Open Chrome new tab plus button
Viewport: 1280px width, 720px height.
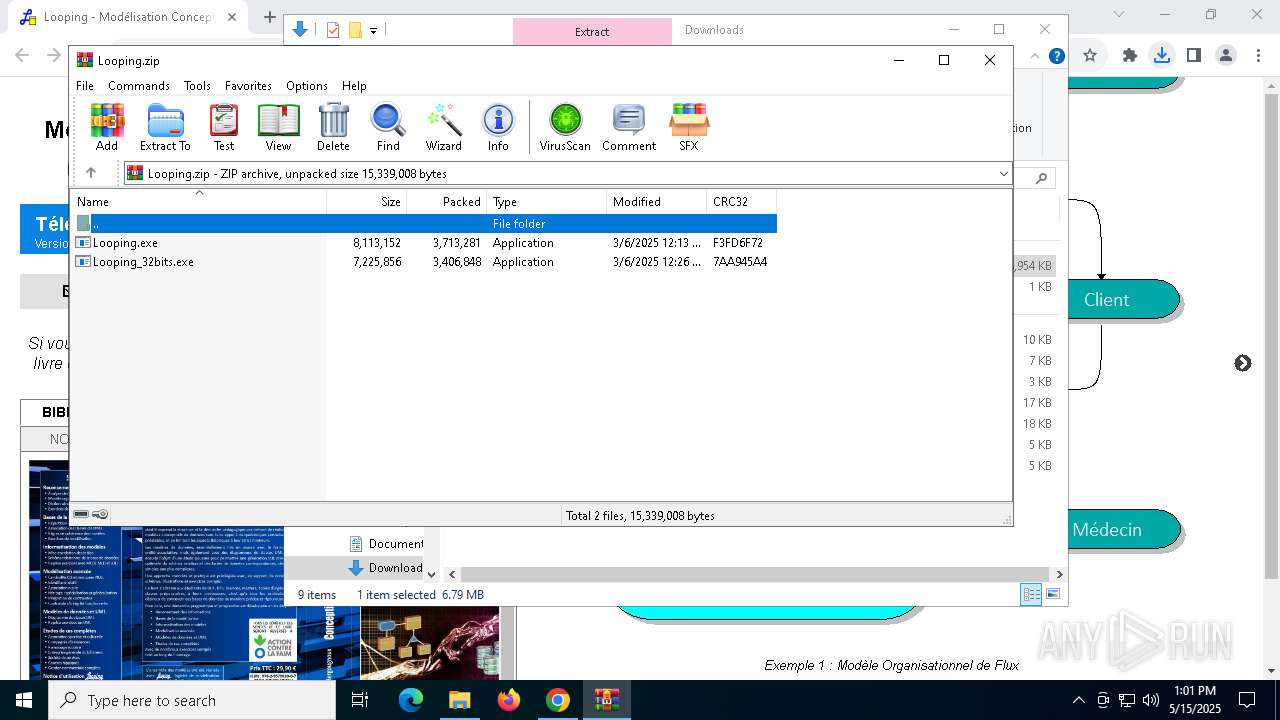tap(269, 16)
